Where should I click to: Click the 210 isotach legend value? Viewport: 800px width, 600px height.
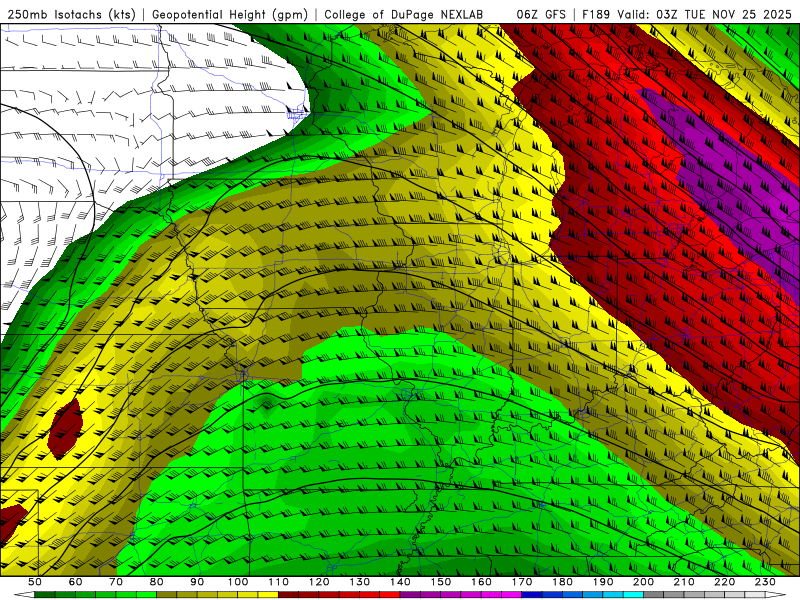tap(684, 582)
